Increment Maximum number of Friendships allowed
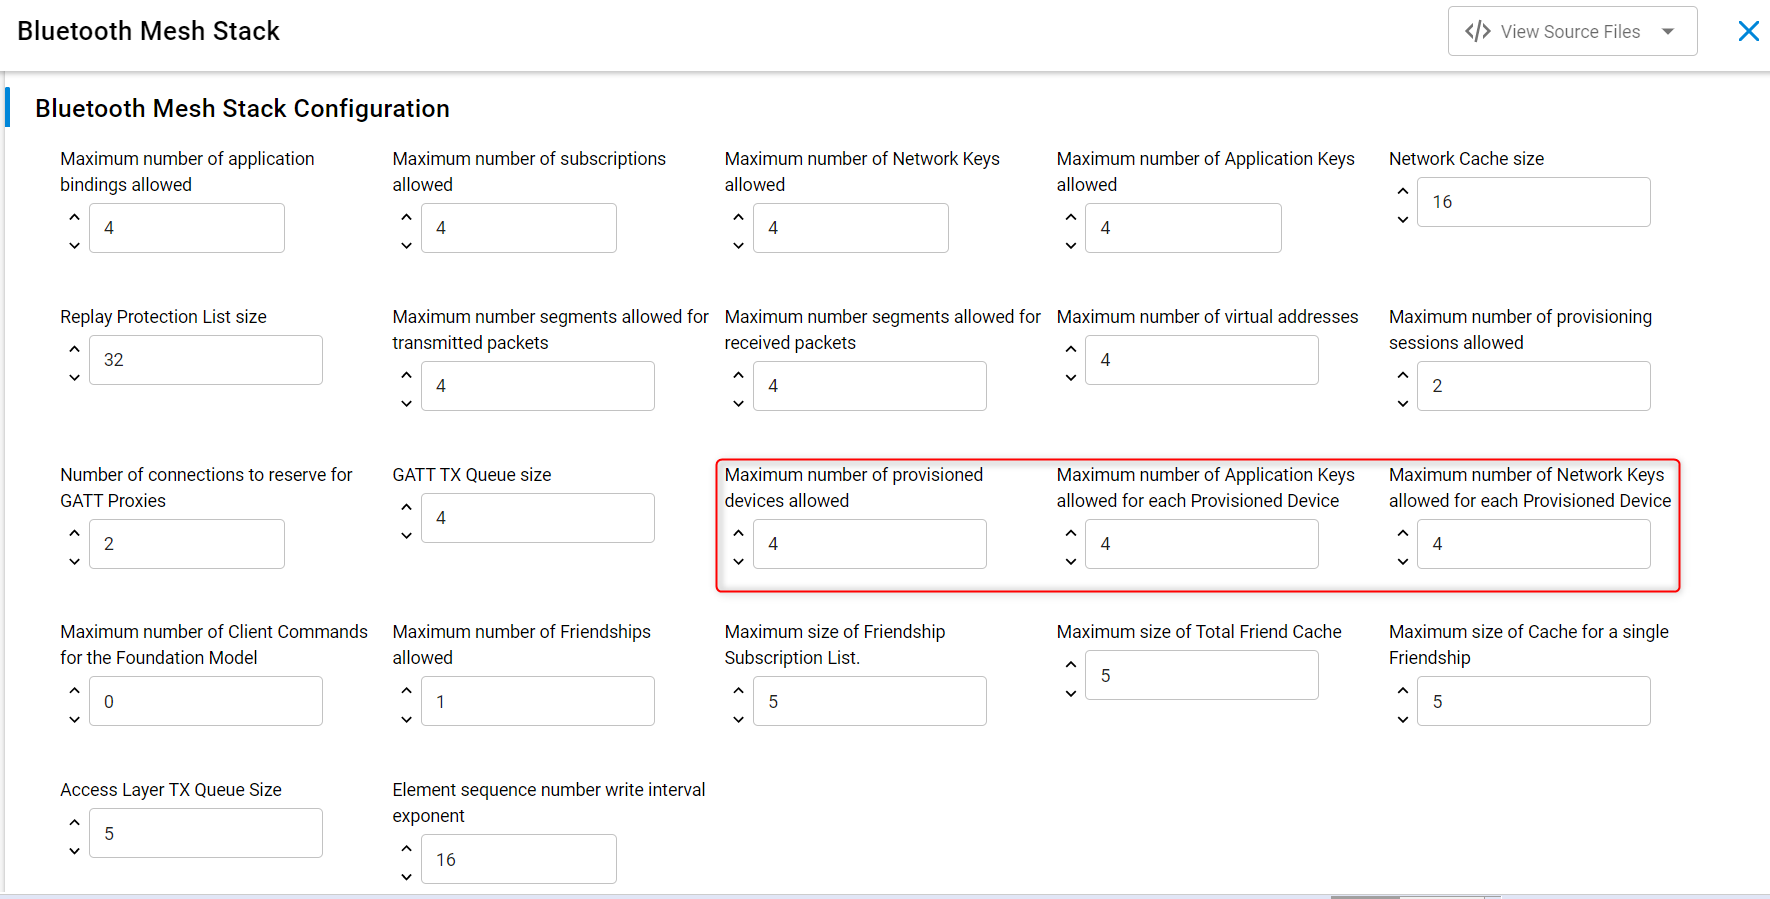Viewport: 1770px width, 899px height. coord(406,689)
